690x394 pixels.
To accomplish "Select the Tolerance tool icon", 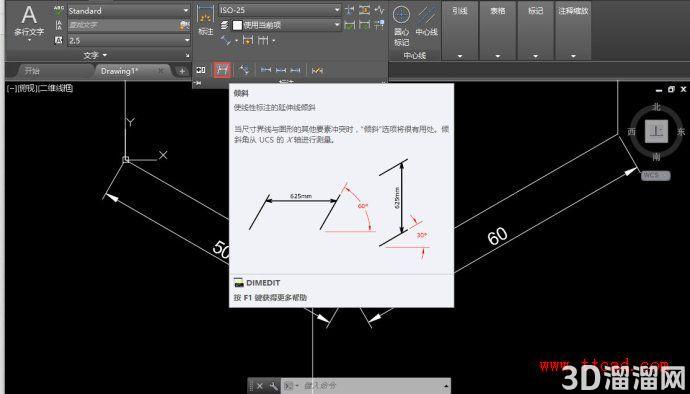I will click(x=201, y=70).
